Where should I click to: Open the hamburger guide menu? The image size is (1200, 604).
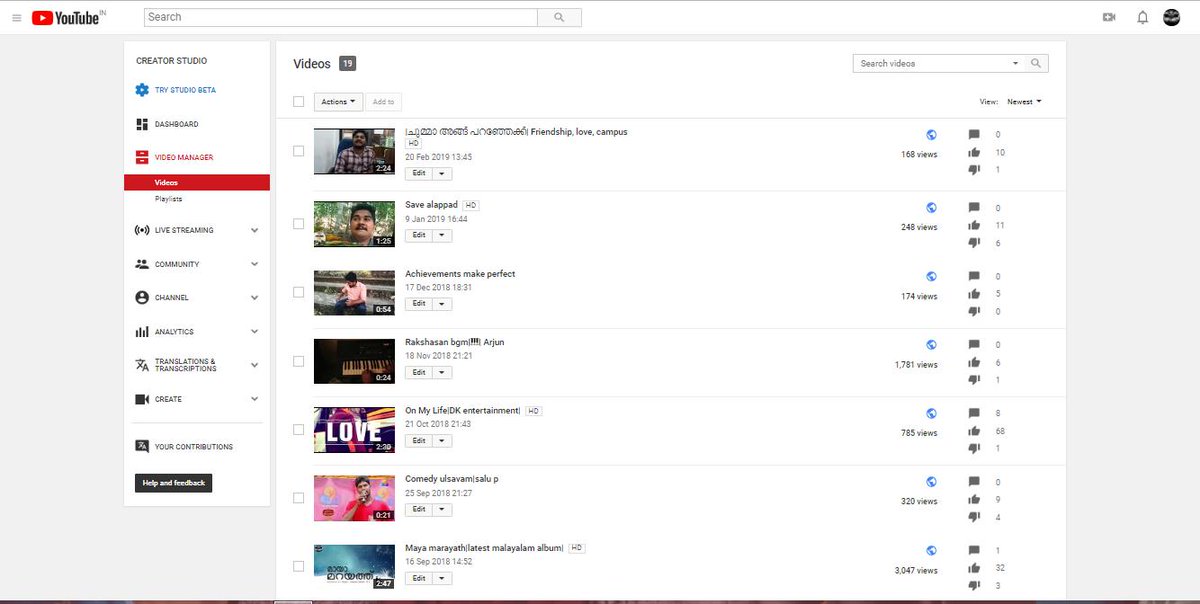tap(16, 18)
